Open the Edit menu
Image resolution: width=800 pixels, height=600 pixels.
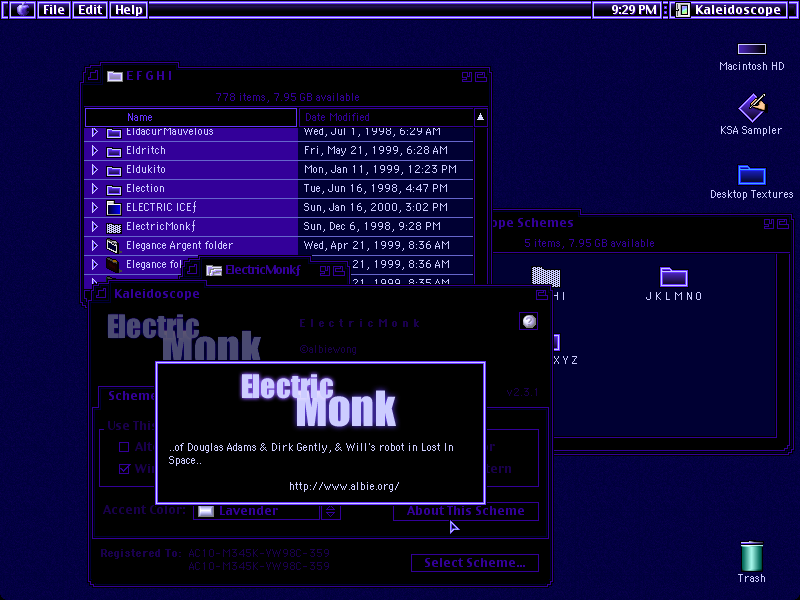[90, 10]
